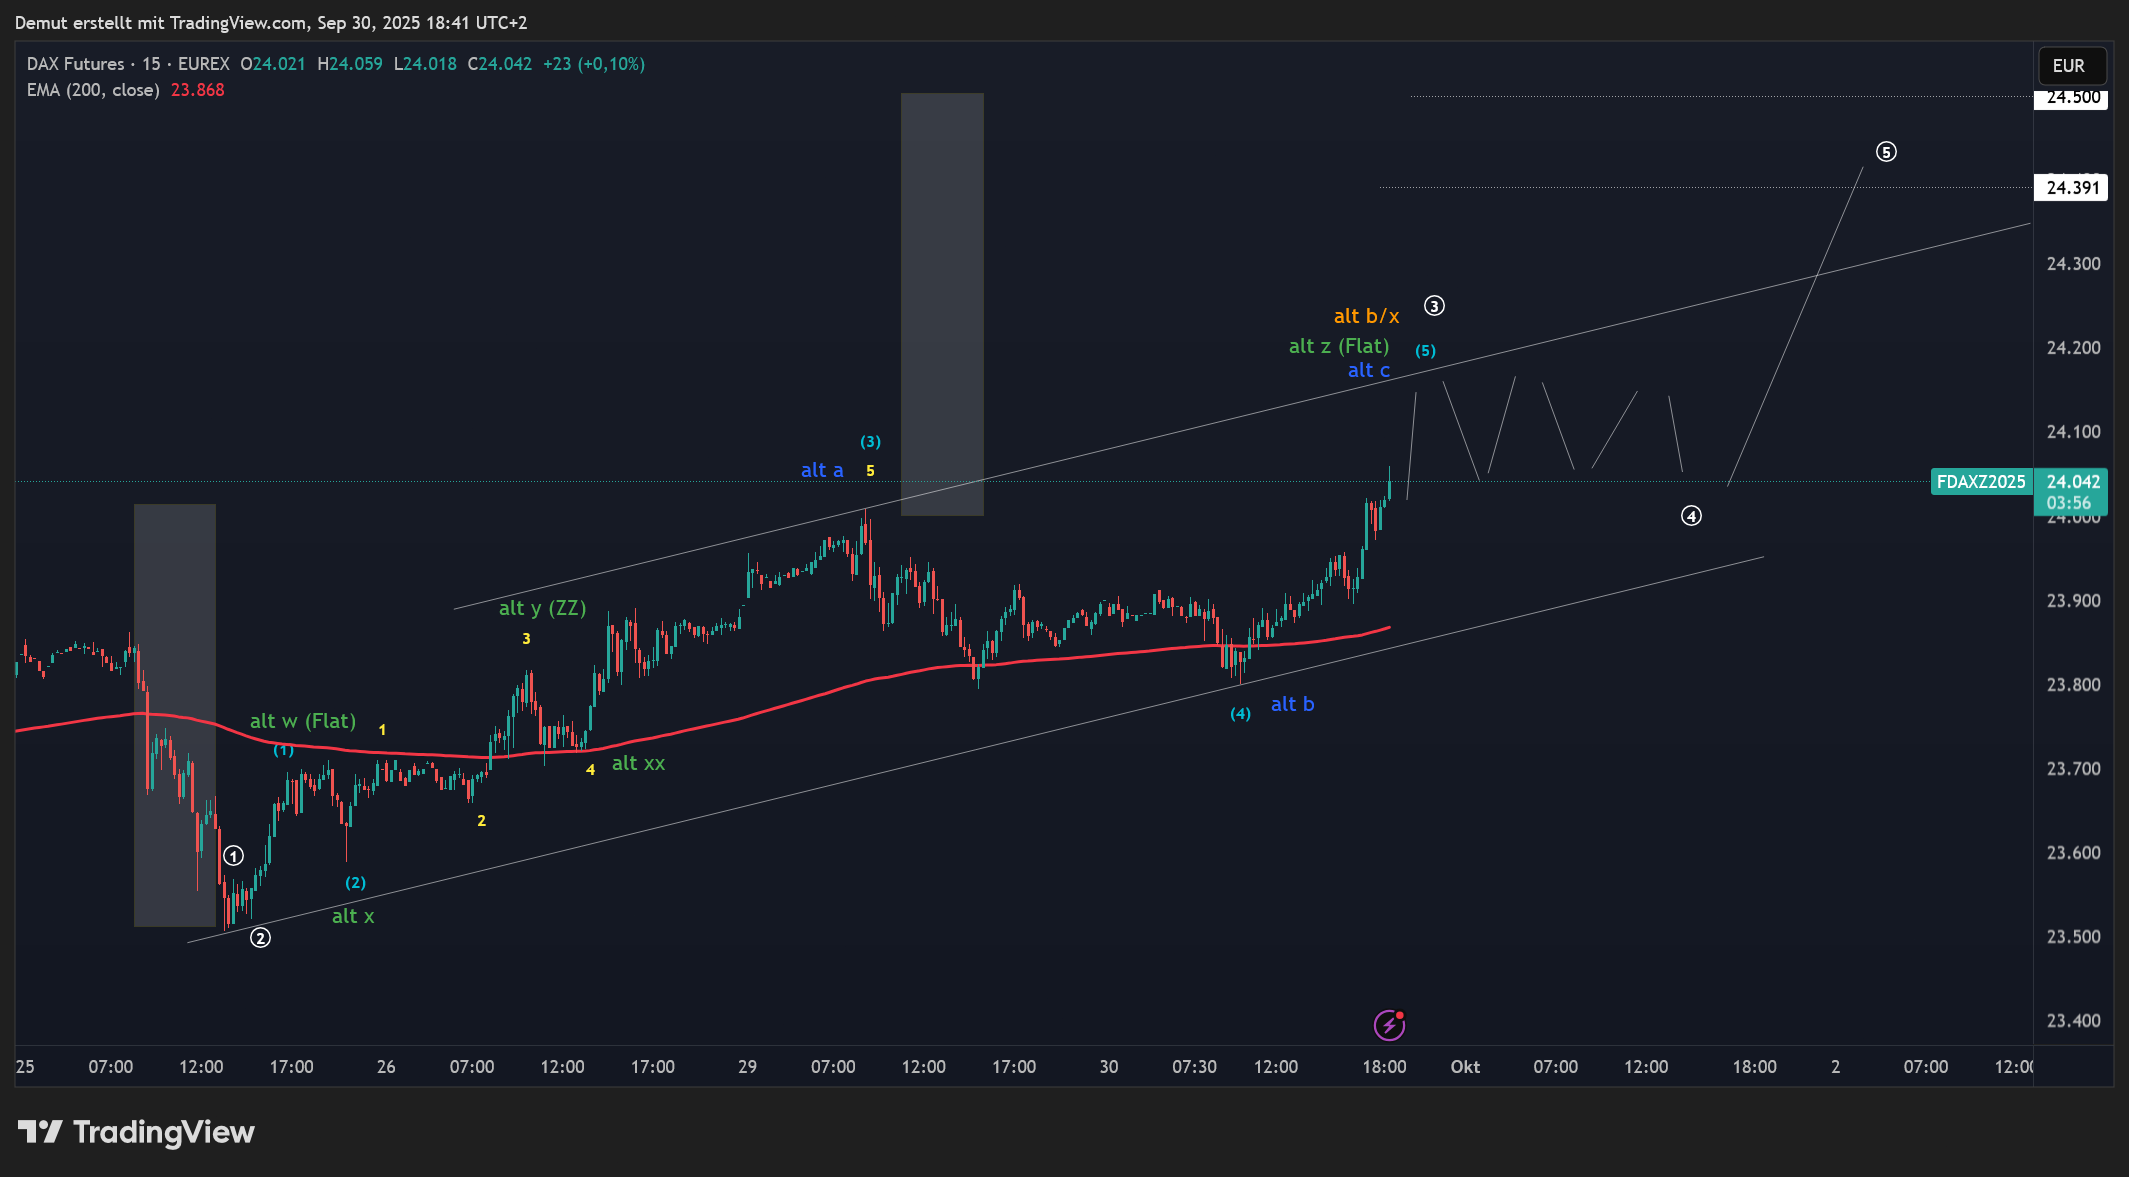Click the DAX Futures symbol title
This screenshot has height=1177, width=2129.
pyautogui.click(x=76, y=64)
